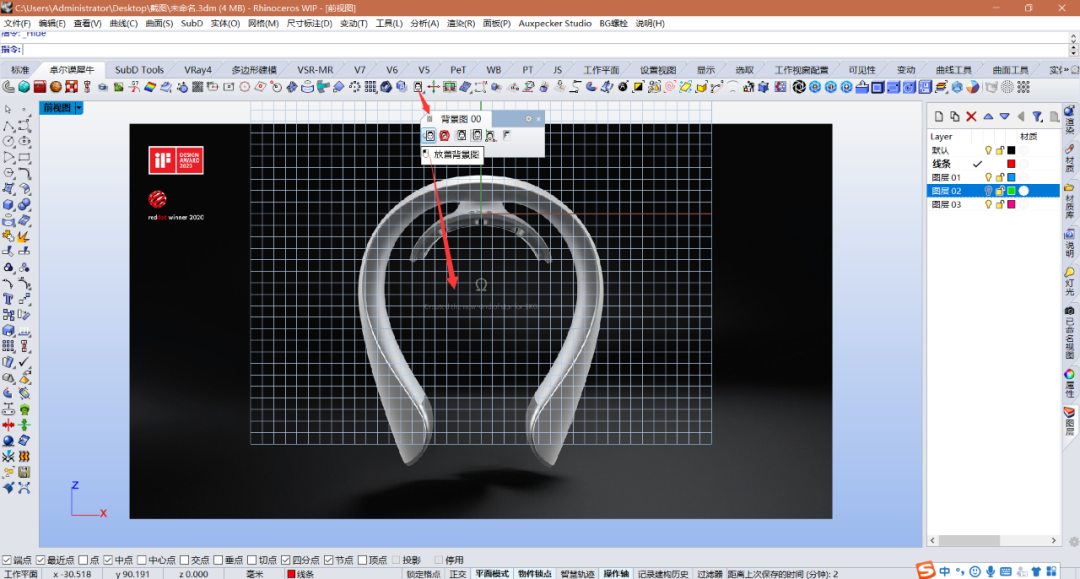Screen dimensions: 1080x579
Task: Toggle visibility bulb of 图层 01
Action: (988, 178)
